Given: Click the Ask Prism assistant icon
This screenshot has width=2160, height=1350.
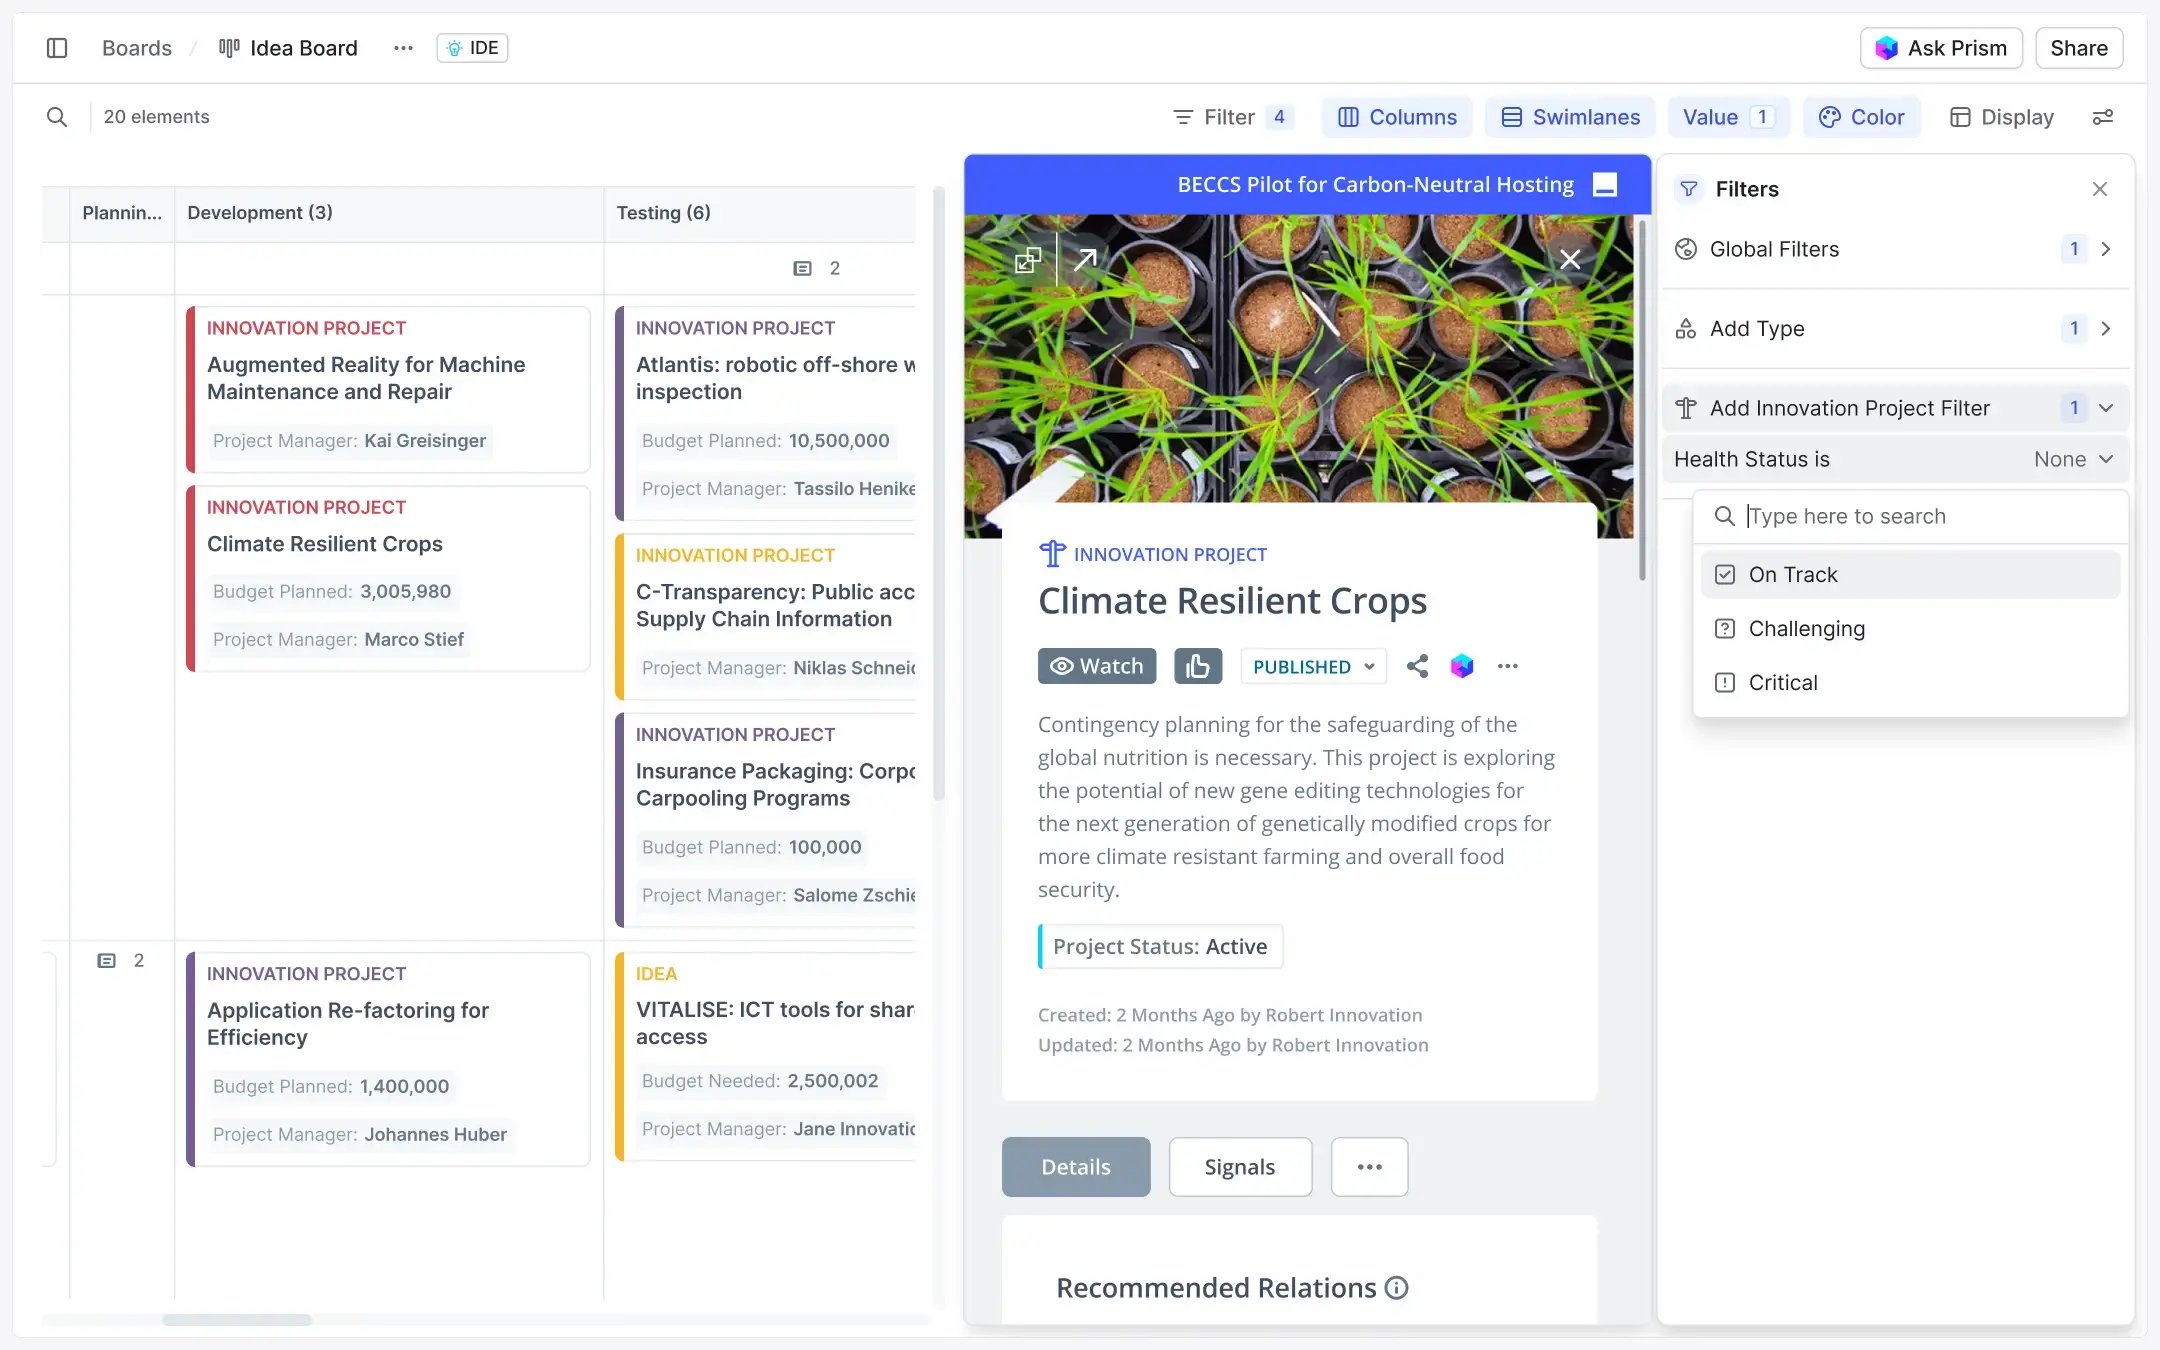Looking at the screenshot, I should pos(1887,47).
